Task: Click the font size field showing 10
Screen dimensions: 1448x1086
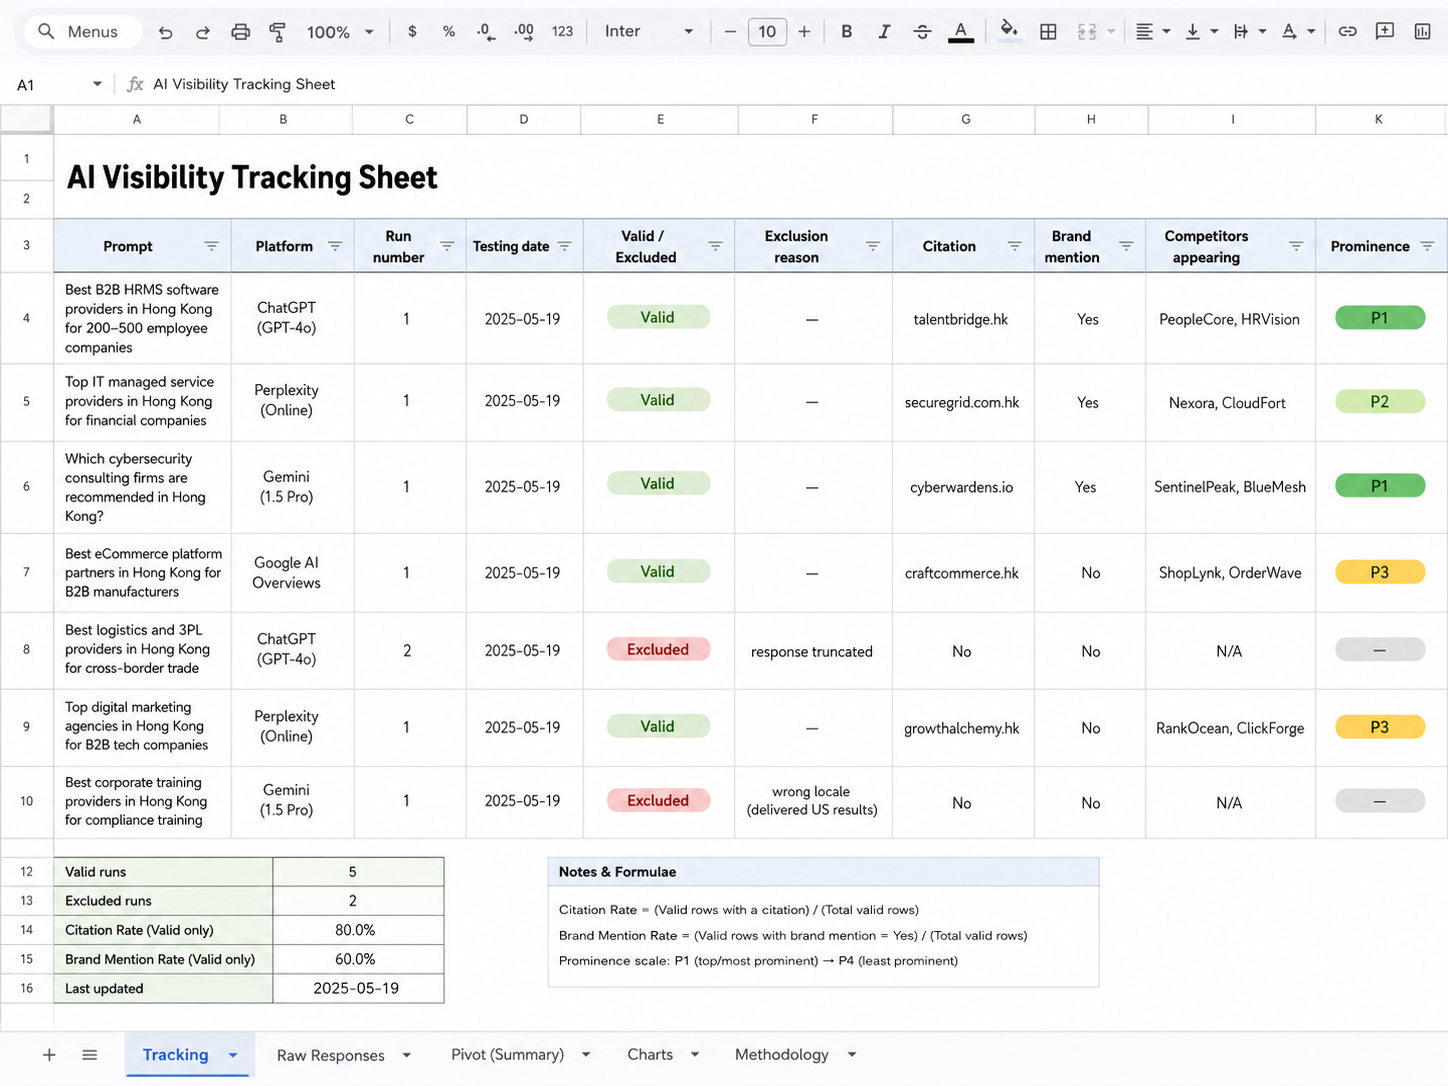Action: coord(767,32)
